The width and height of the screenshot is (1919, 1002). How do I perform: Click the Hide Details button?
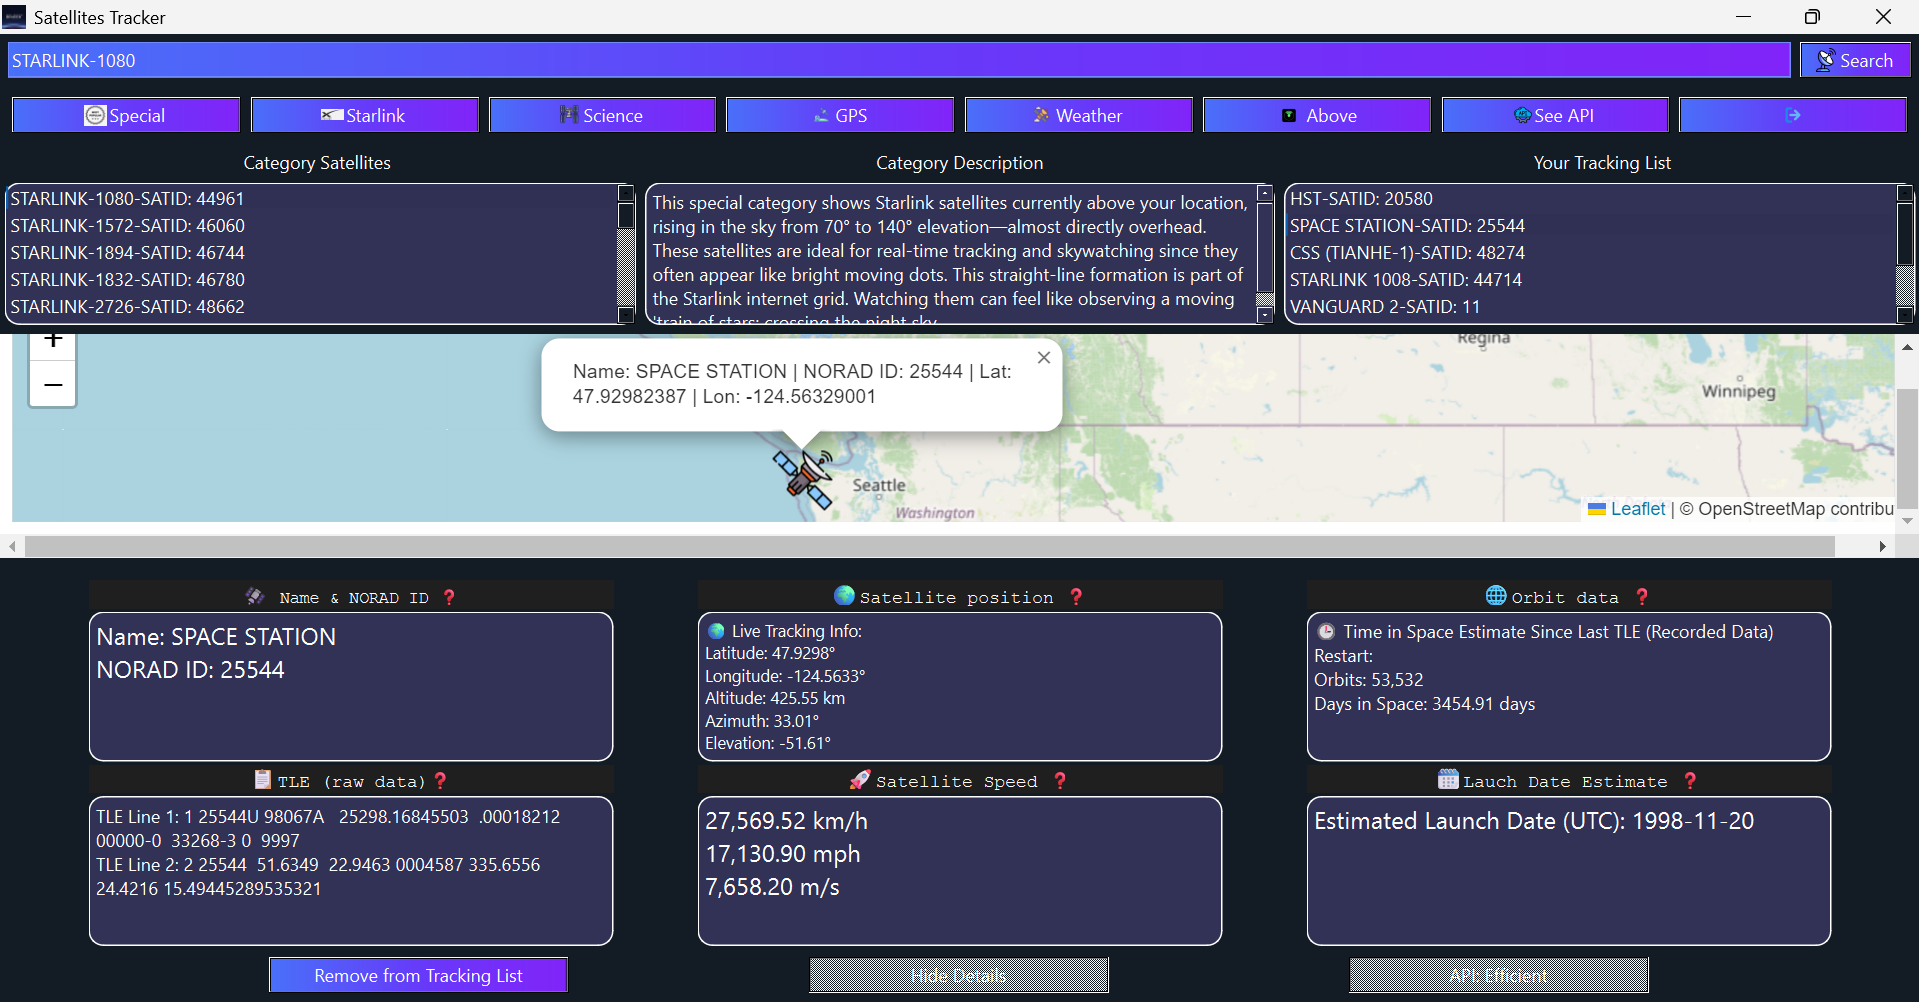959,975
